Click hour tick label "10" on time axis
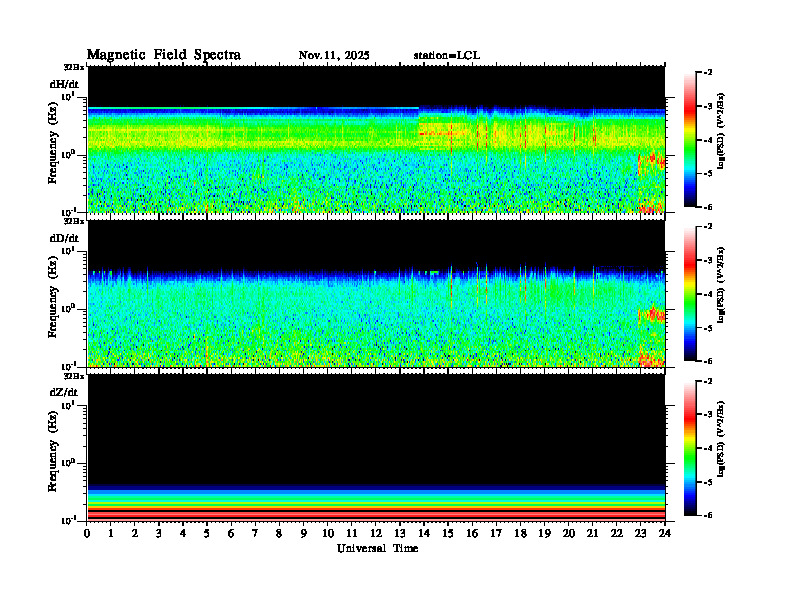Viewport: 792px width, 612px height. (328, 534)
